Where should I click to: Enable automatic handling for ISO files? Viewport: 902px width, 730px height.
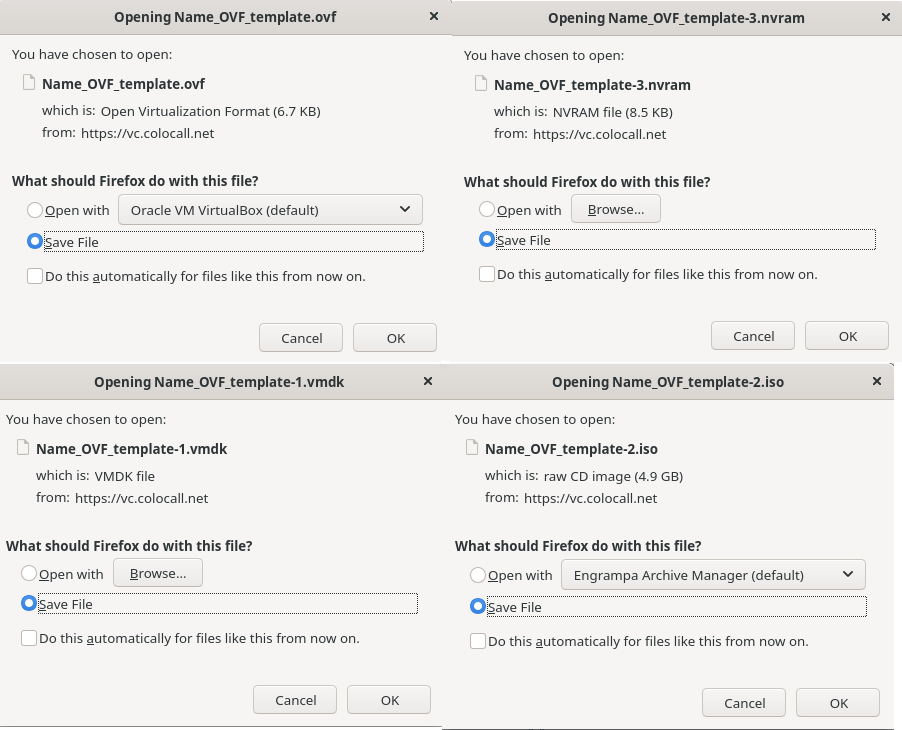point(478,641)
